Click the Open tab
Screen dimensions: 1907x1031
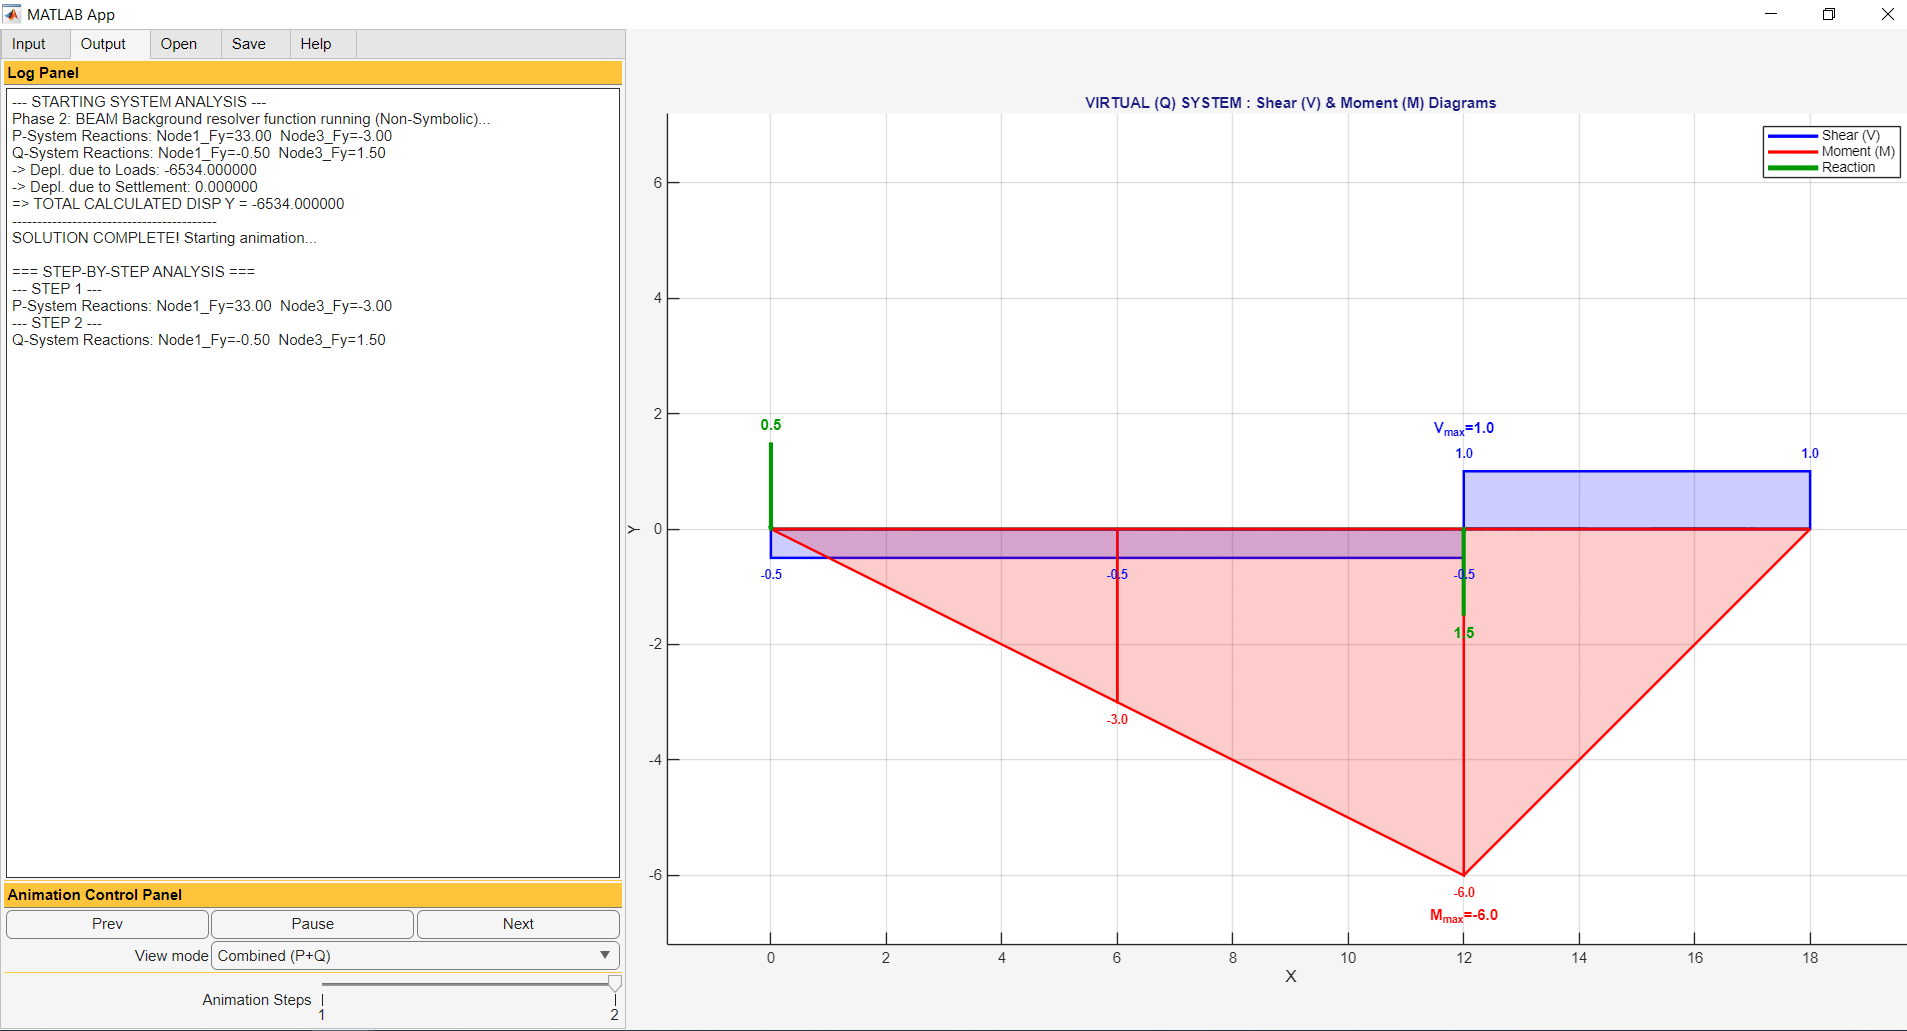click(x=179, y=44)
